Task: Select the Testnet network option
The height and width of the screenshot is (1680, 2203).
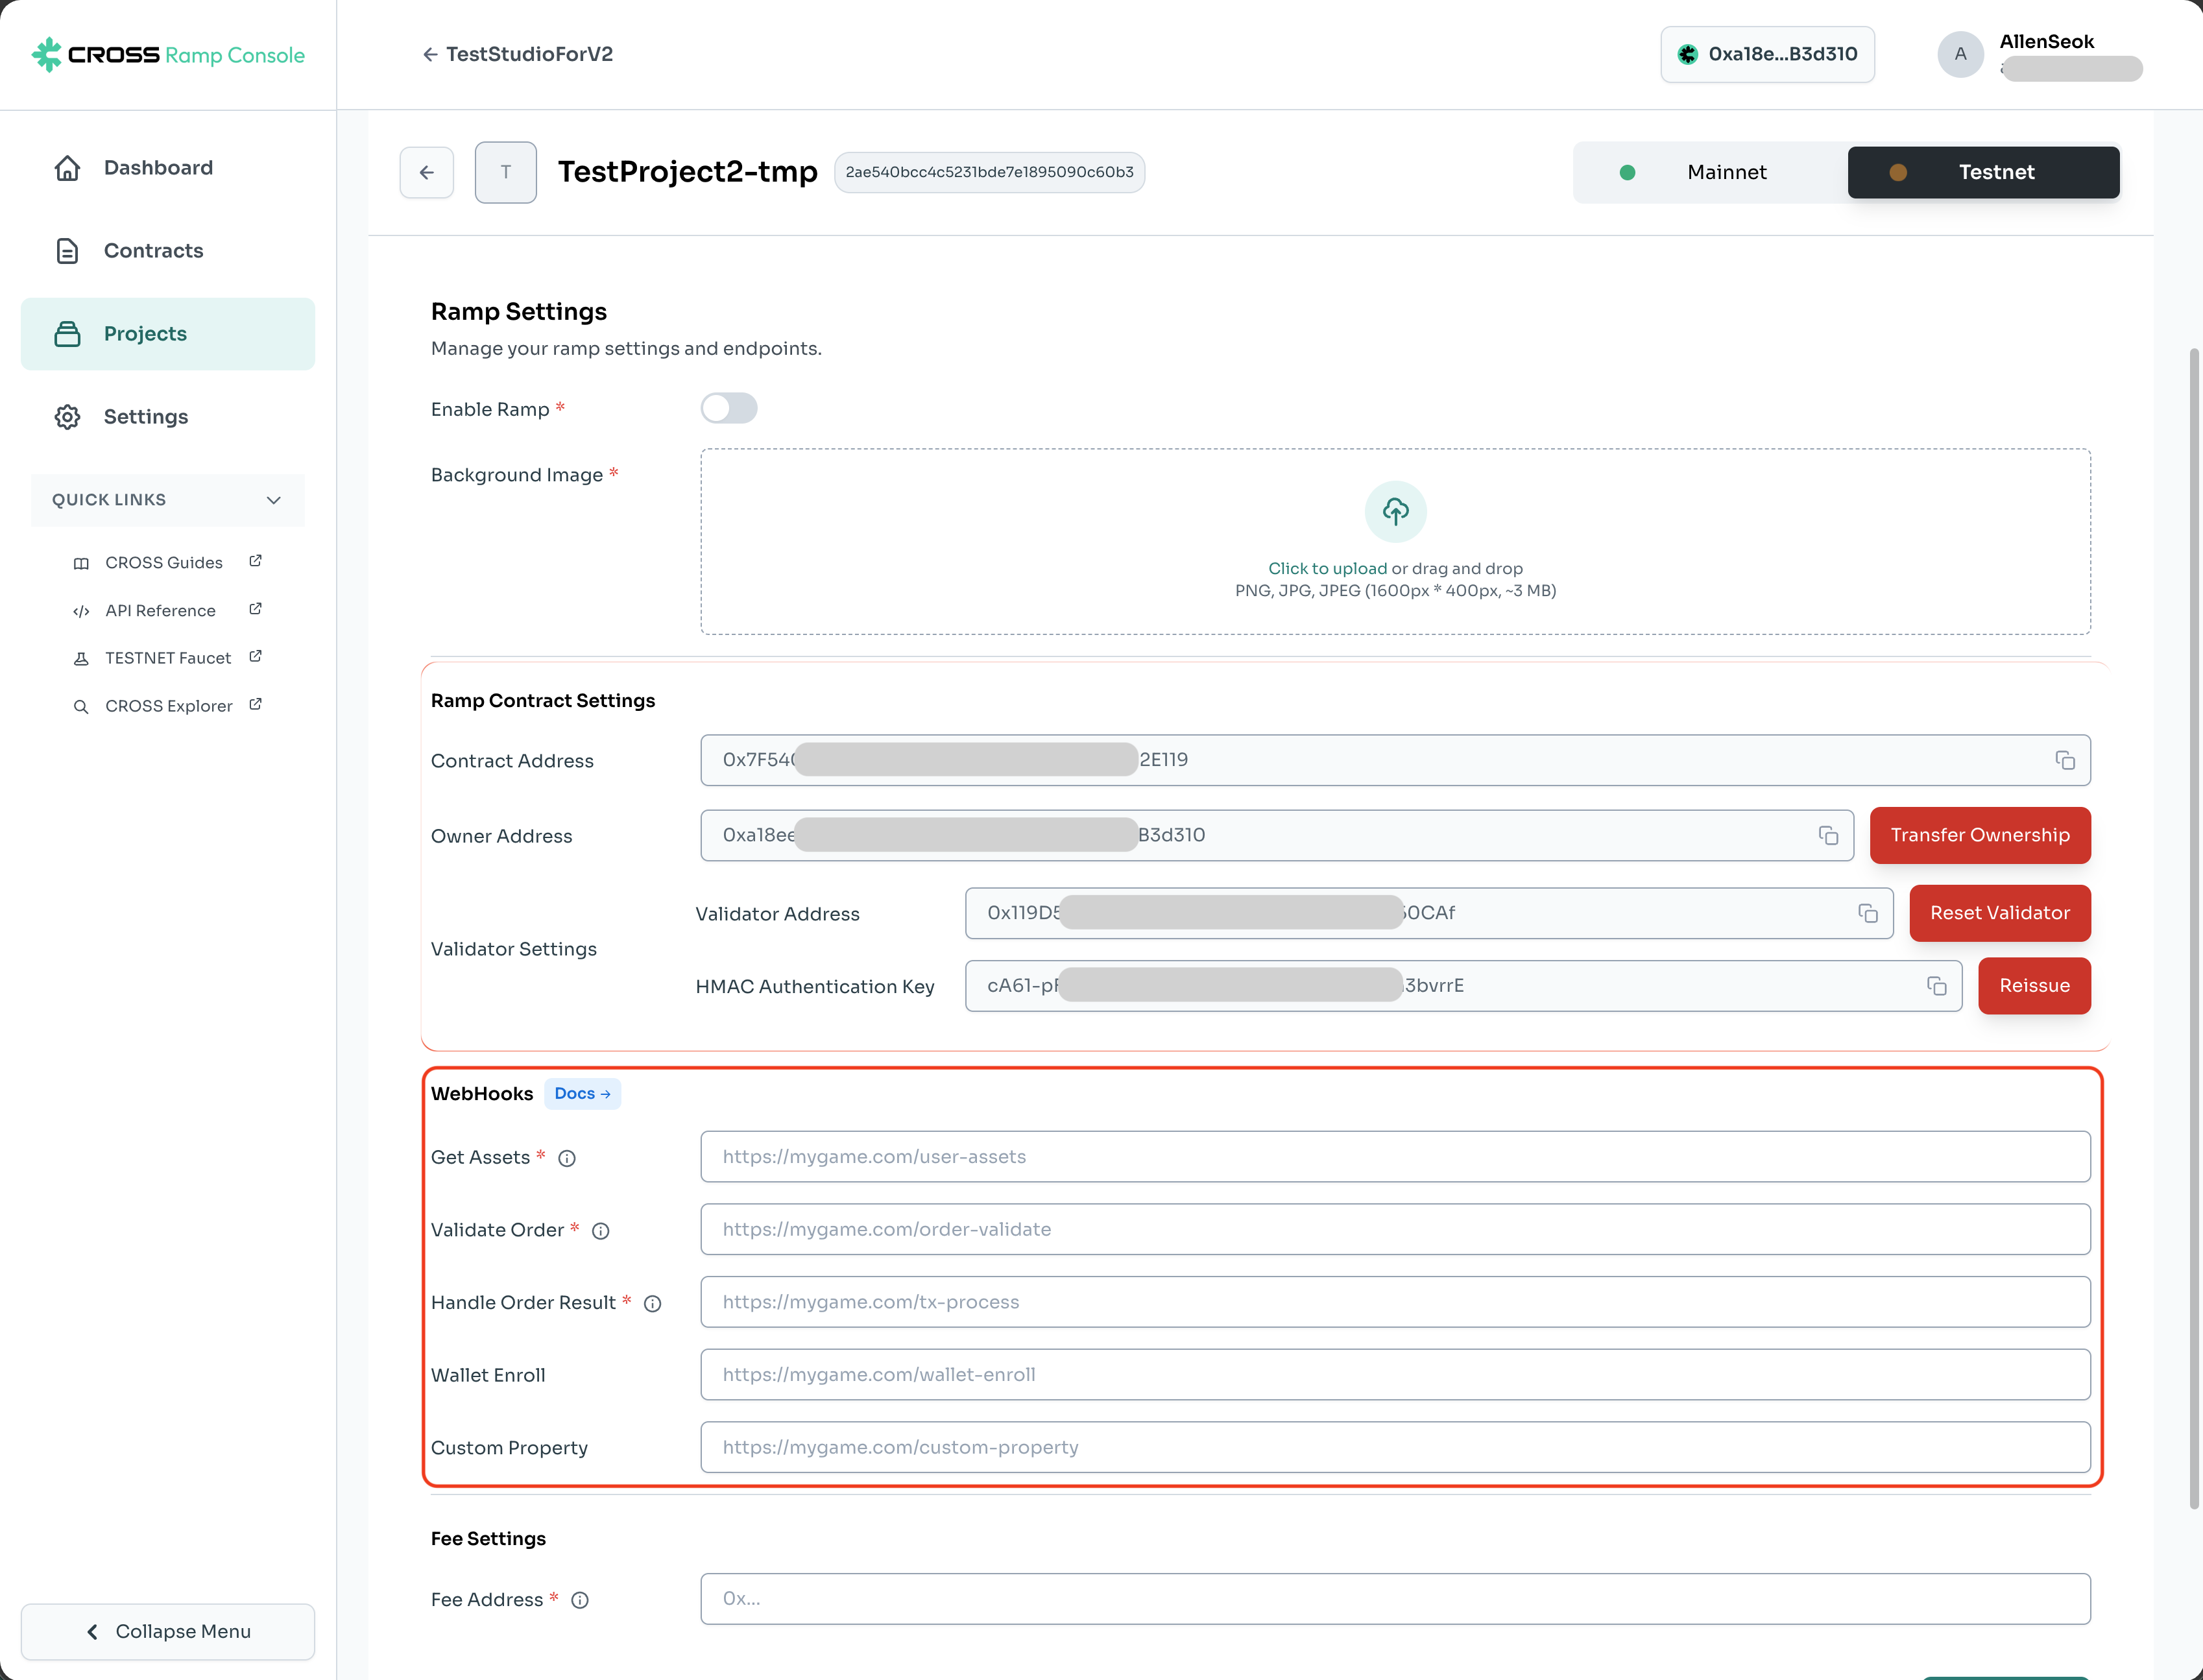Action: (x=1982, y=172)
